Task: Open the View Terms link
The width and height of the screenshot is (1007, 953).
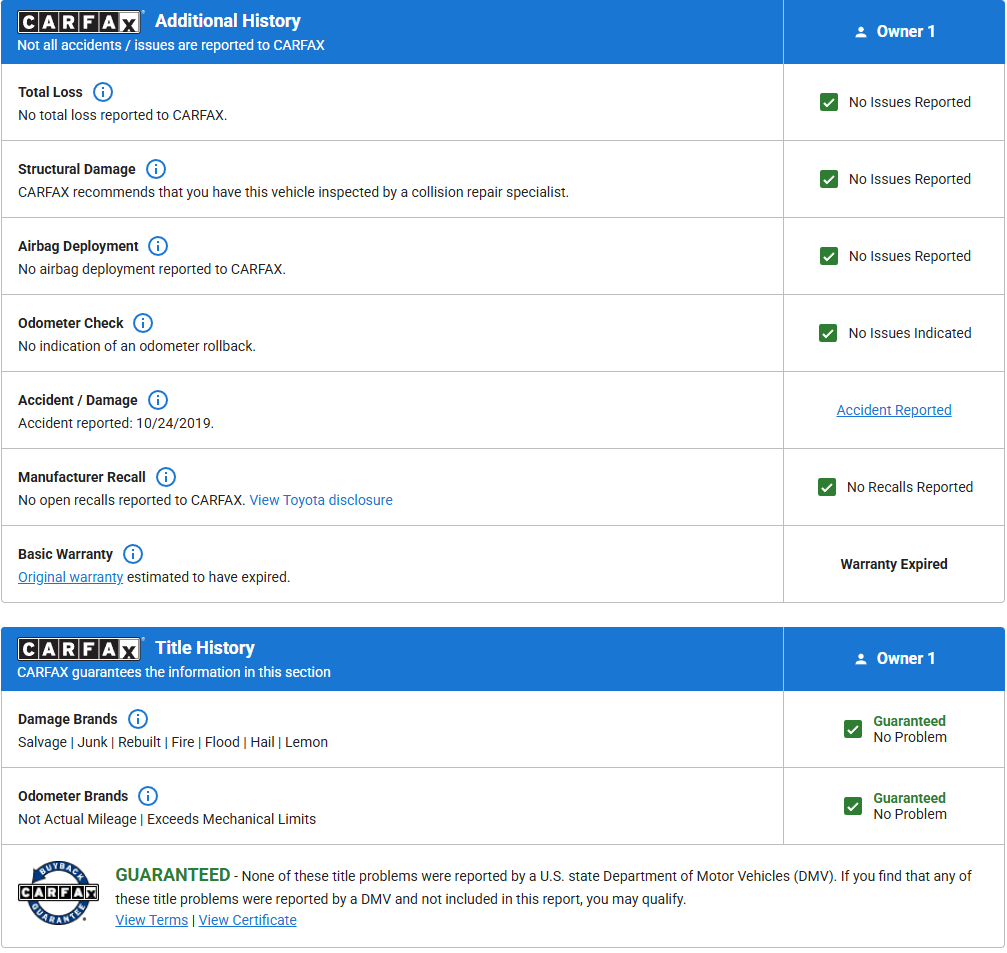Action: click(x=152, y=920)
